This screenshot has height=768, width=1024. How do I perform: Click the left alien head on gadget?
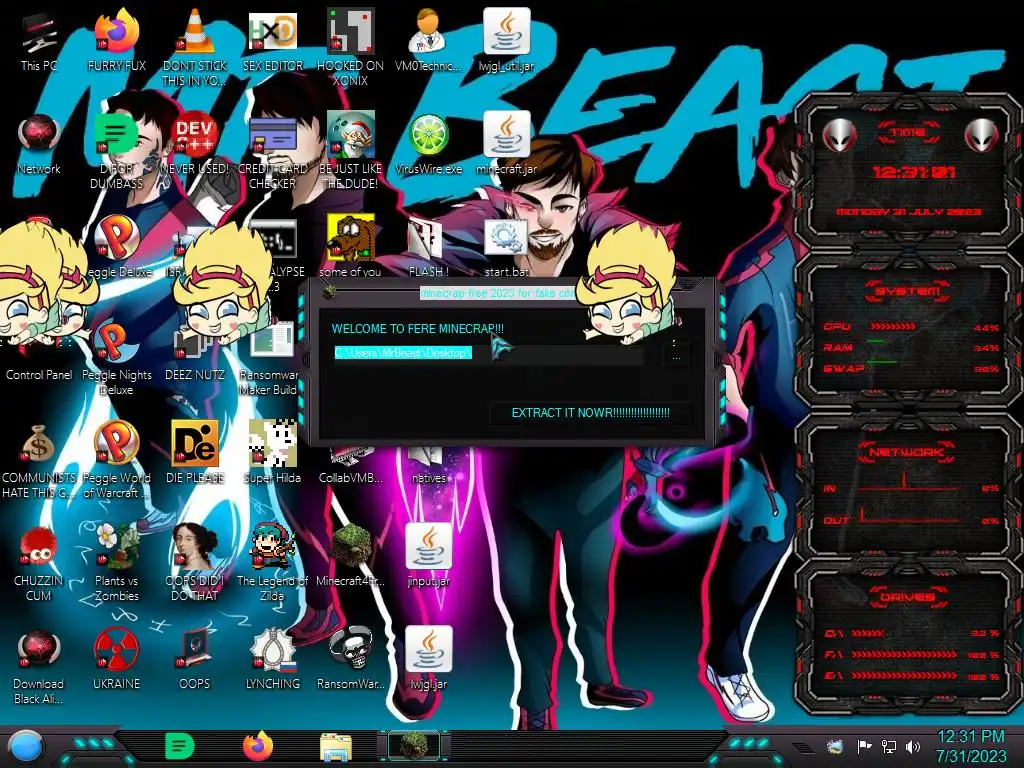point(840,135)
